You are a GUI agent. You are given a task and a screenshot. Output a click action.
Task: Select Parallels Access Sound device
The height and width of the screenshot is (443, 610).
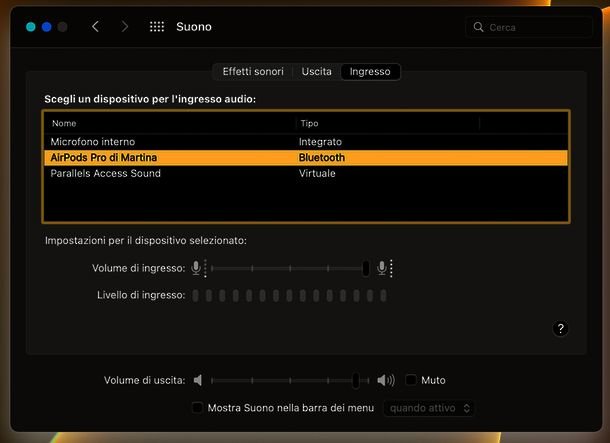(x=306, y=173)
